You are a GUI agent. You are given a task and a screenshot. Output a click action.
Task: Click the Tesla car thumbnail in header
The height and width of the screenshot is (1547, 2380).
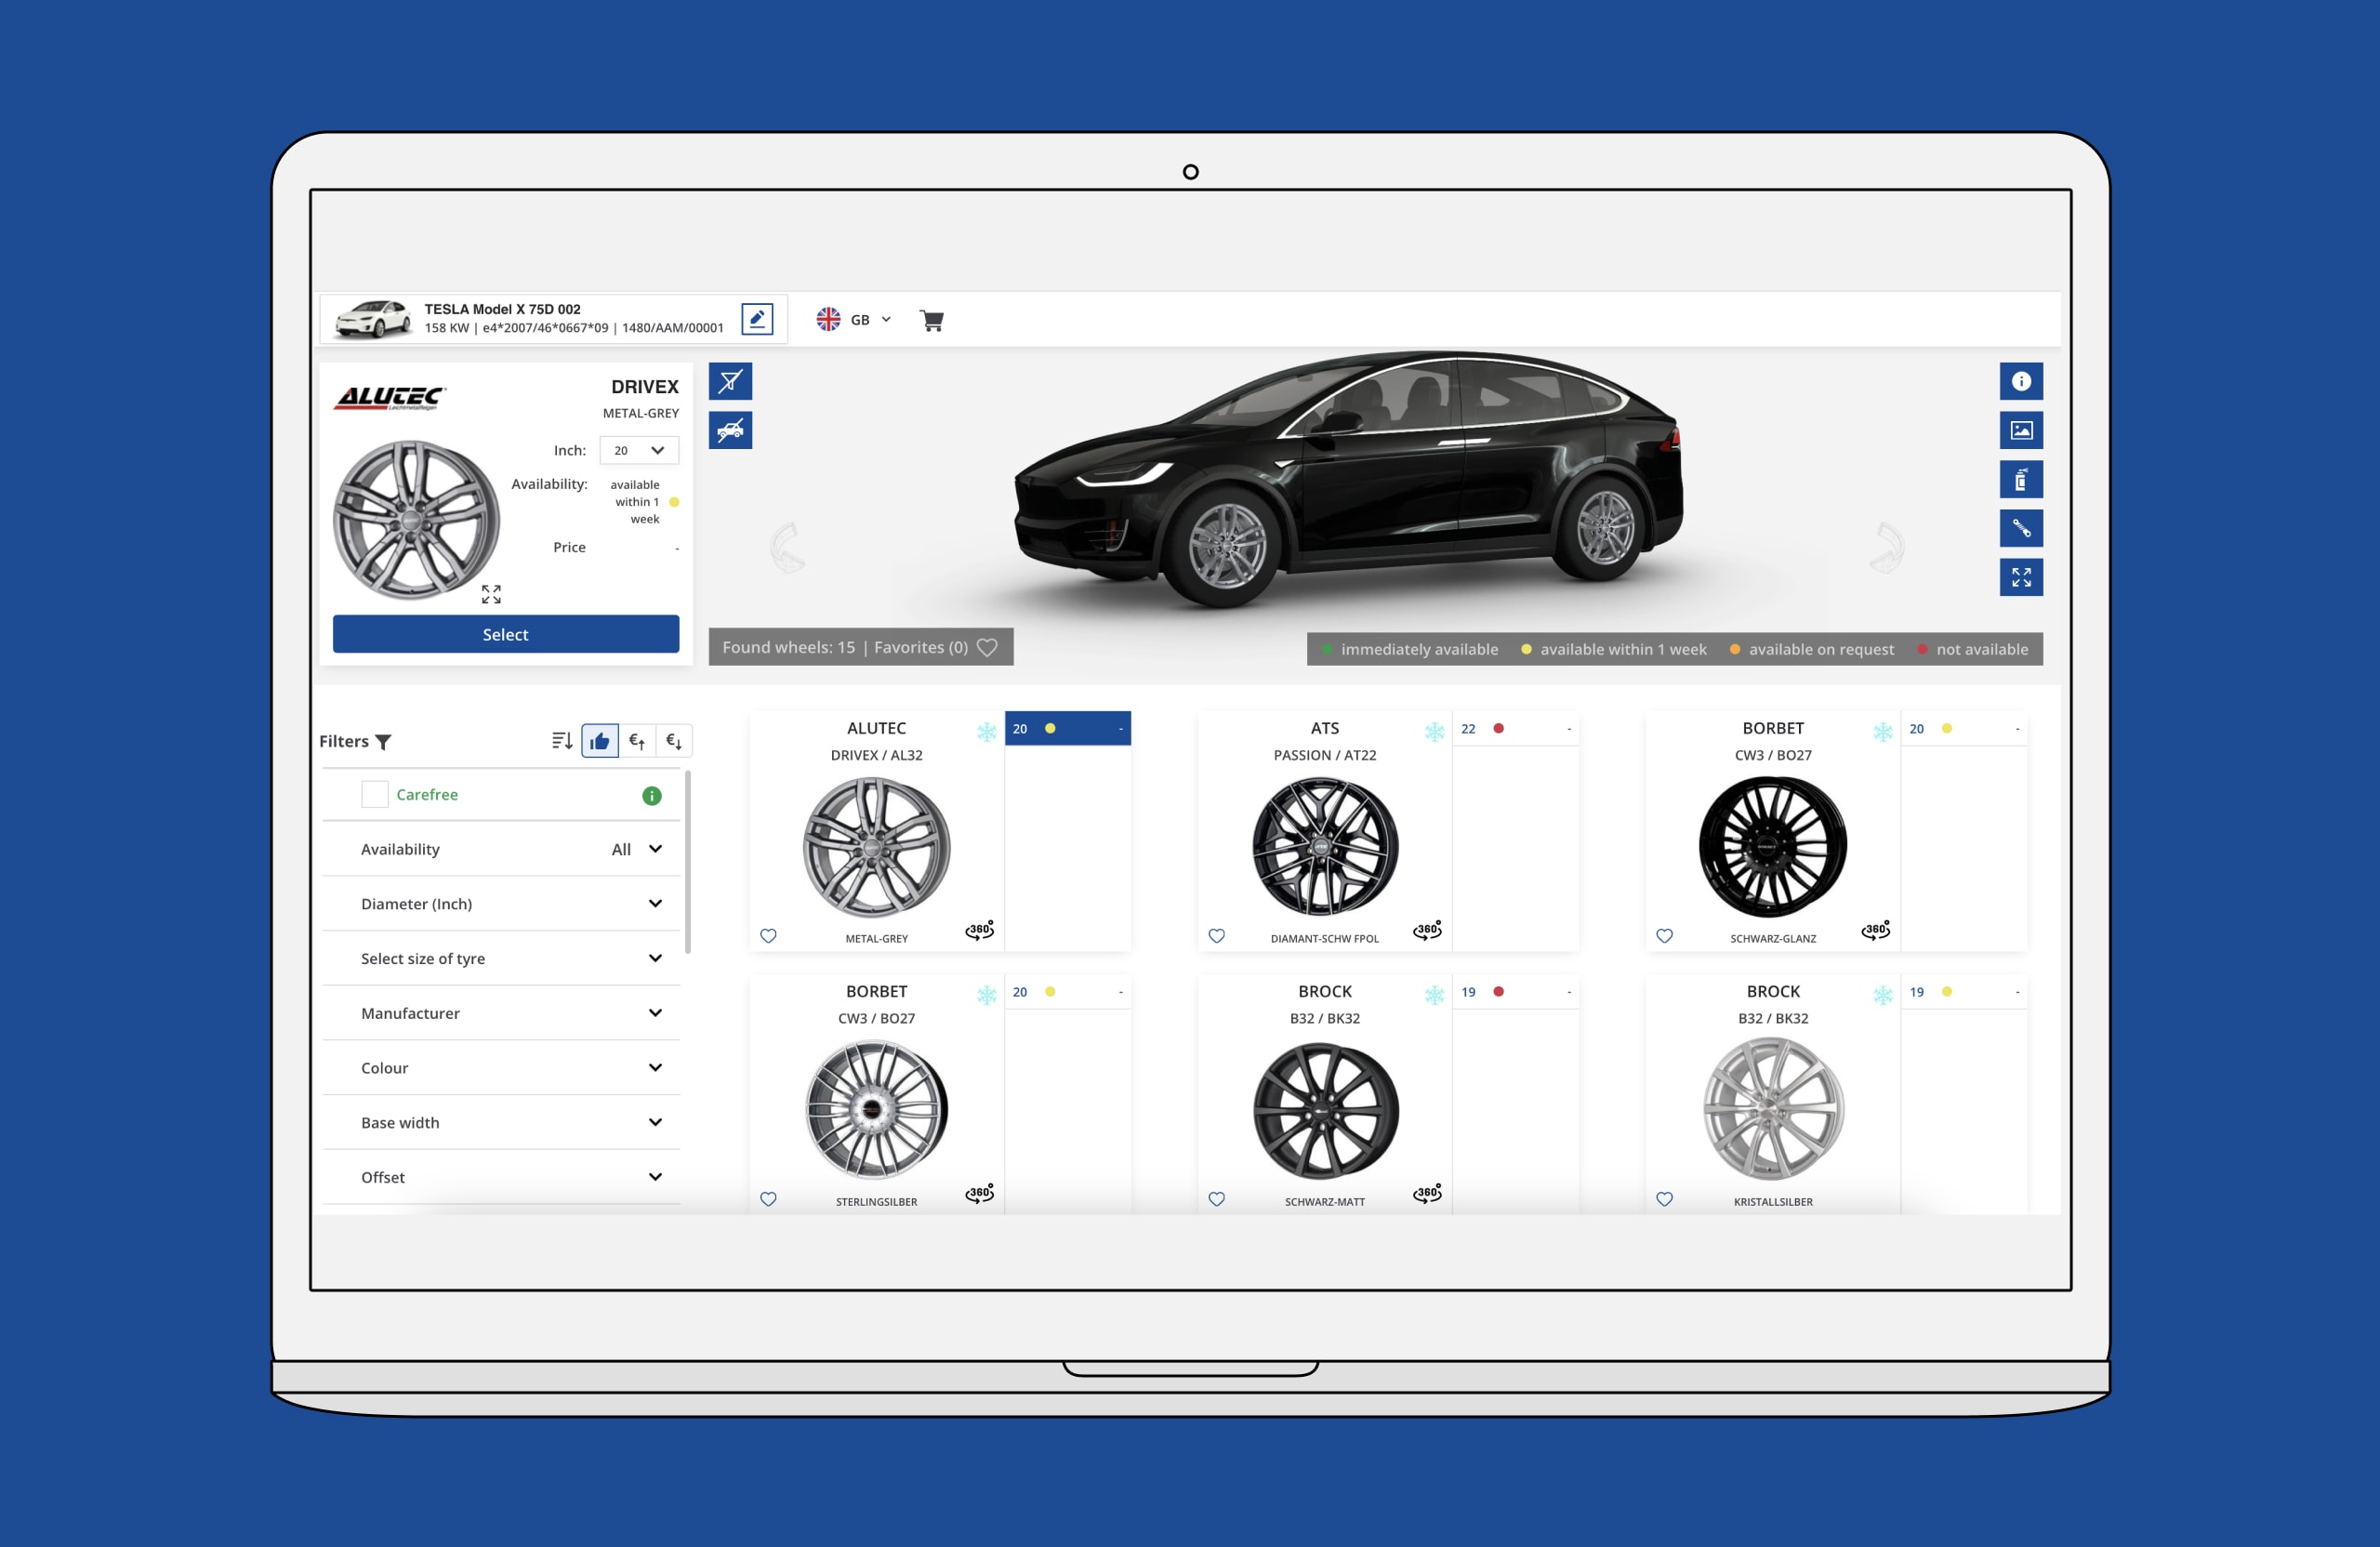372,319
